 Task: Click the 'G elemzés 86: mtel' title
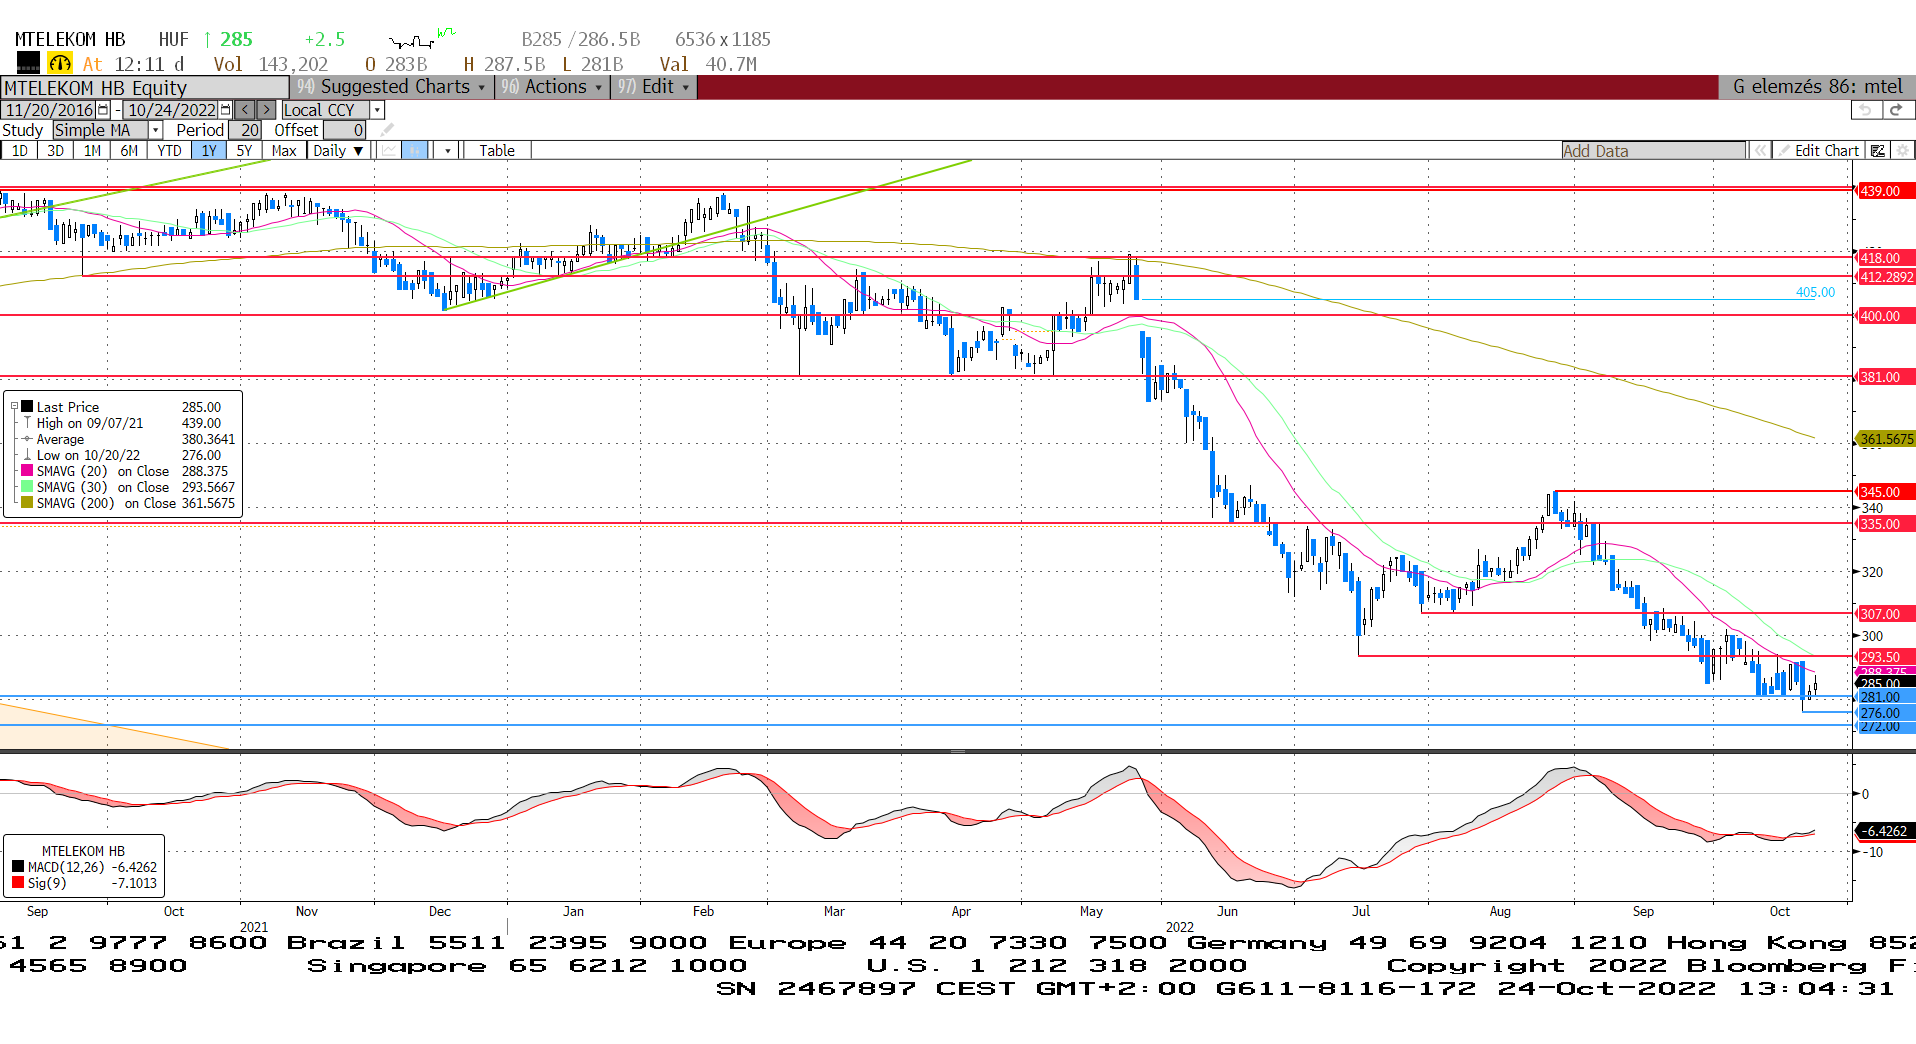click(1817, 87)
